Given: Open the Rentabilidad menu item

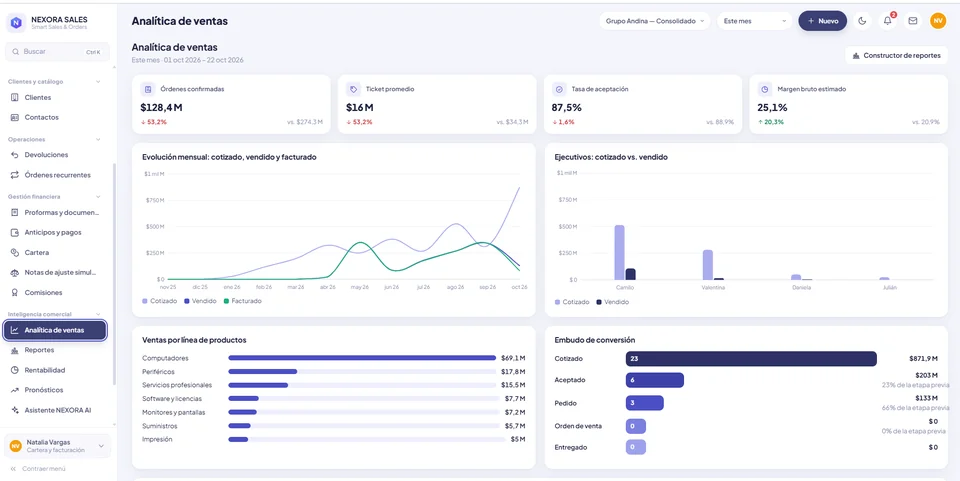Looking at the screenshot, I should pos(55,370).
